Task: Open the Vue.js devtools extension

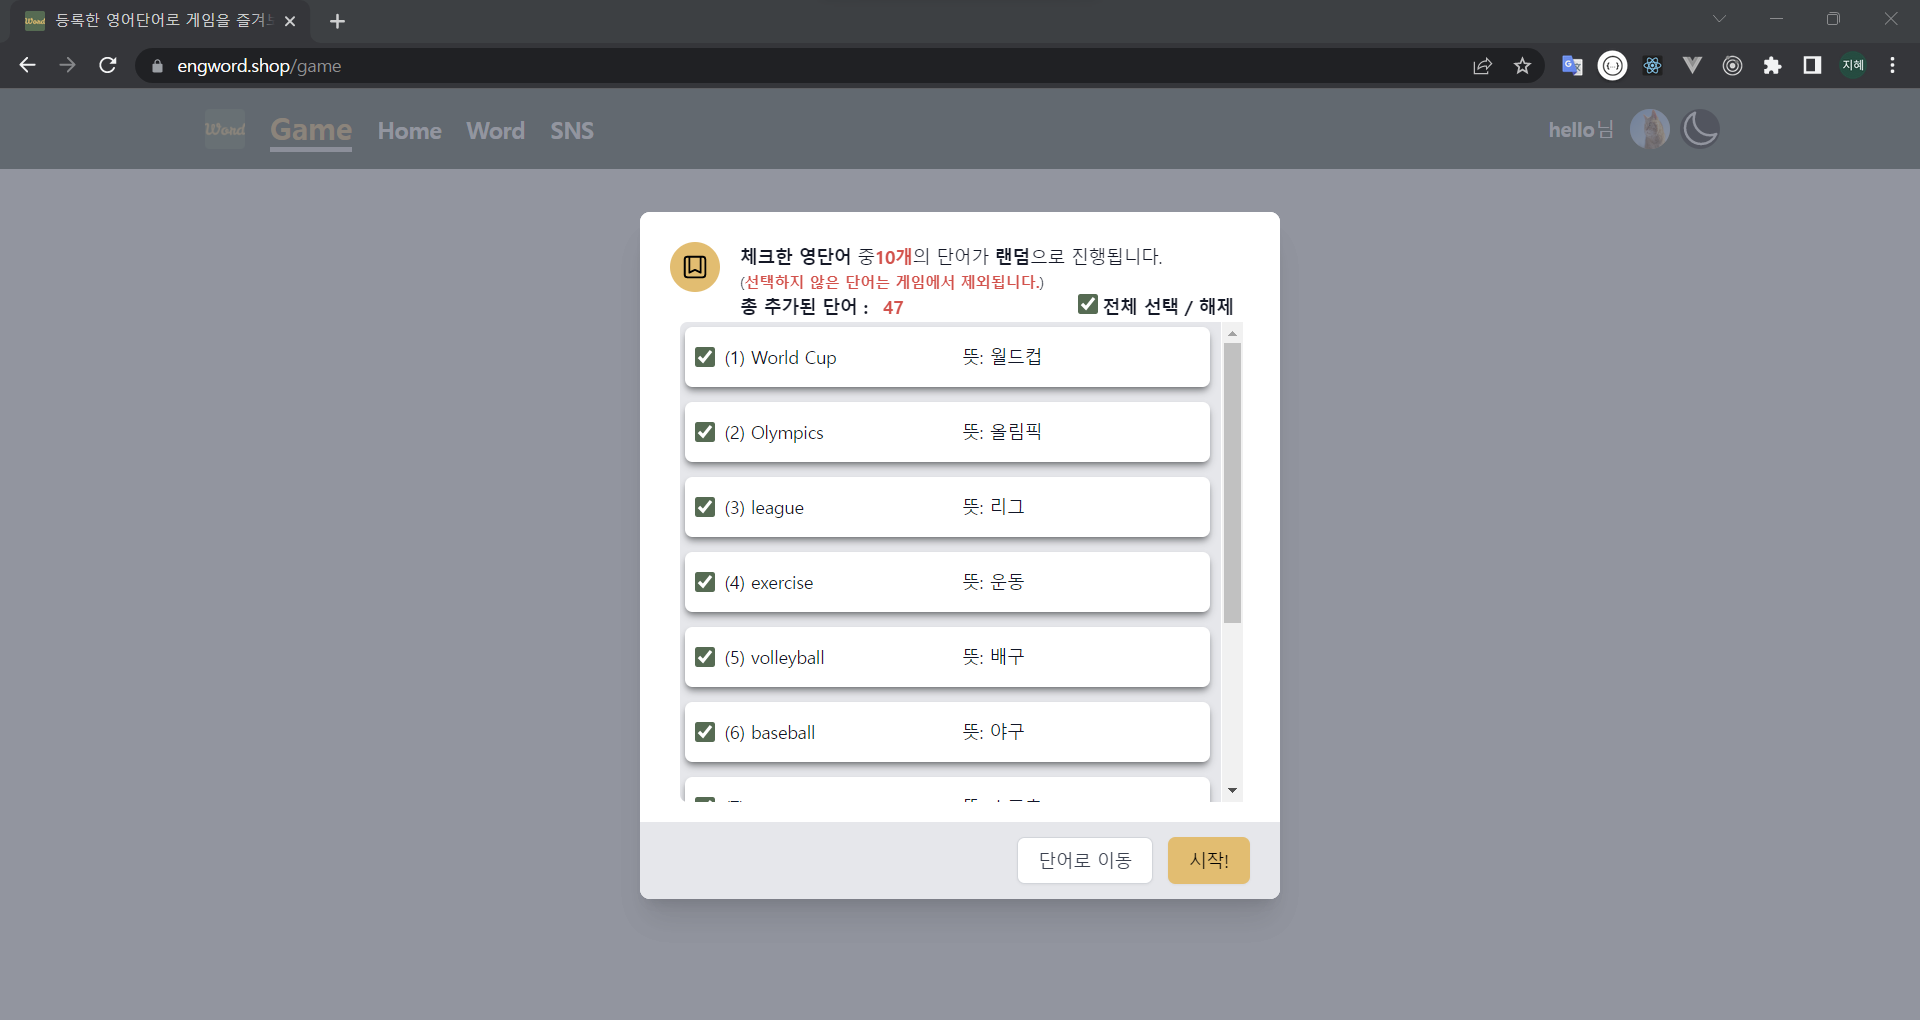Action: coord(1692,65)
